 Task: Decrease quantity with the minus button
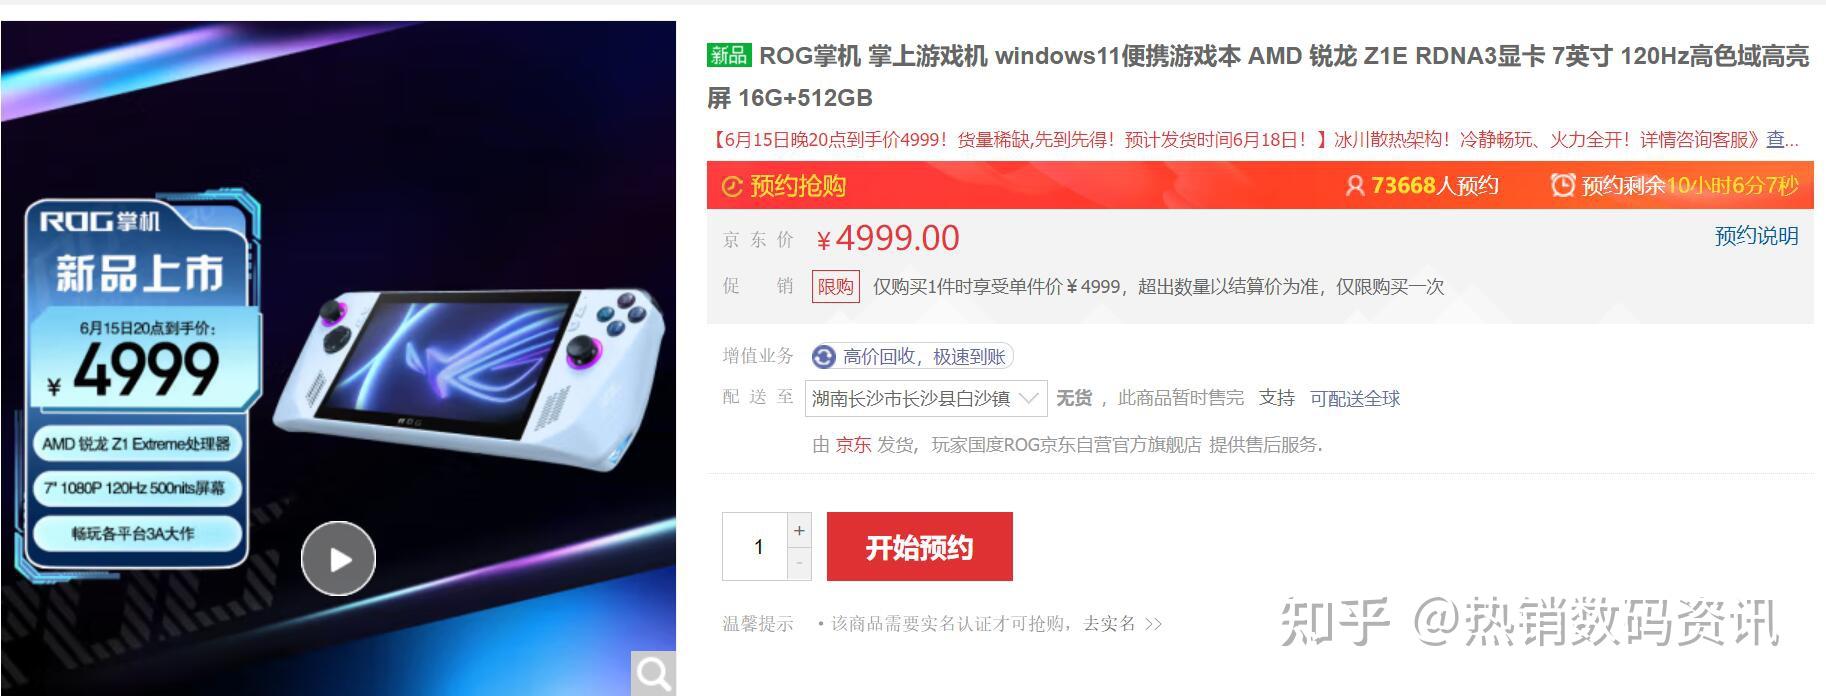click(799, 564)
